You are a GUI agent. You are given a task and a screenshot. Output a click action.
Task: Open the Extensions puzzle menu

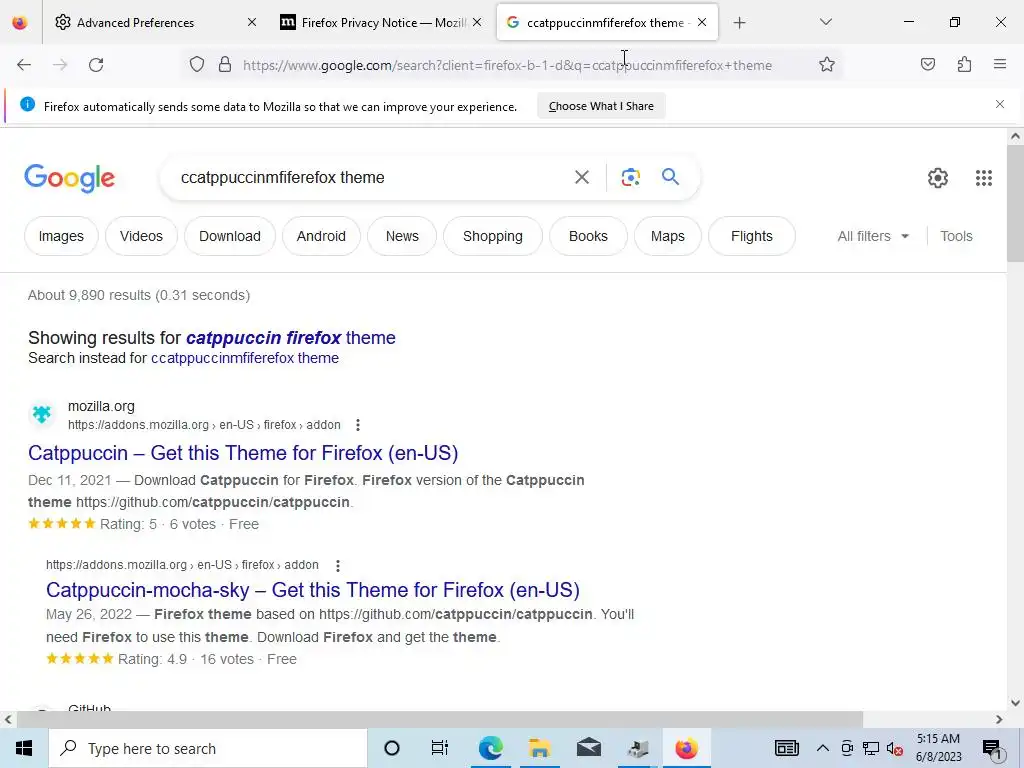[964, 65]
